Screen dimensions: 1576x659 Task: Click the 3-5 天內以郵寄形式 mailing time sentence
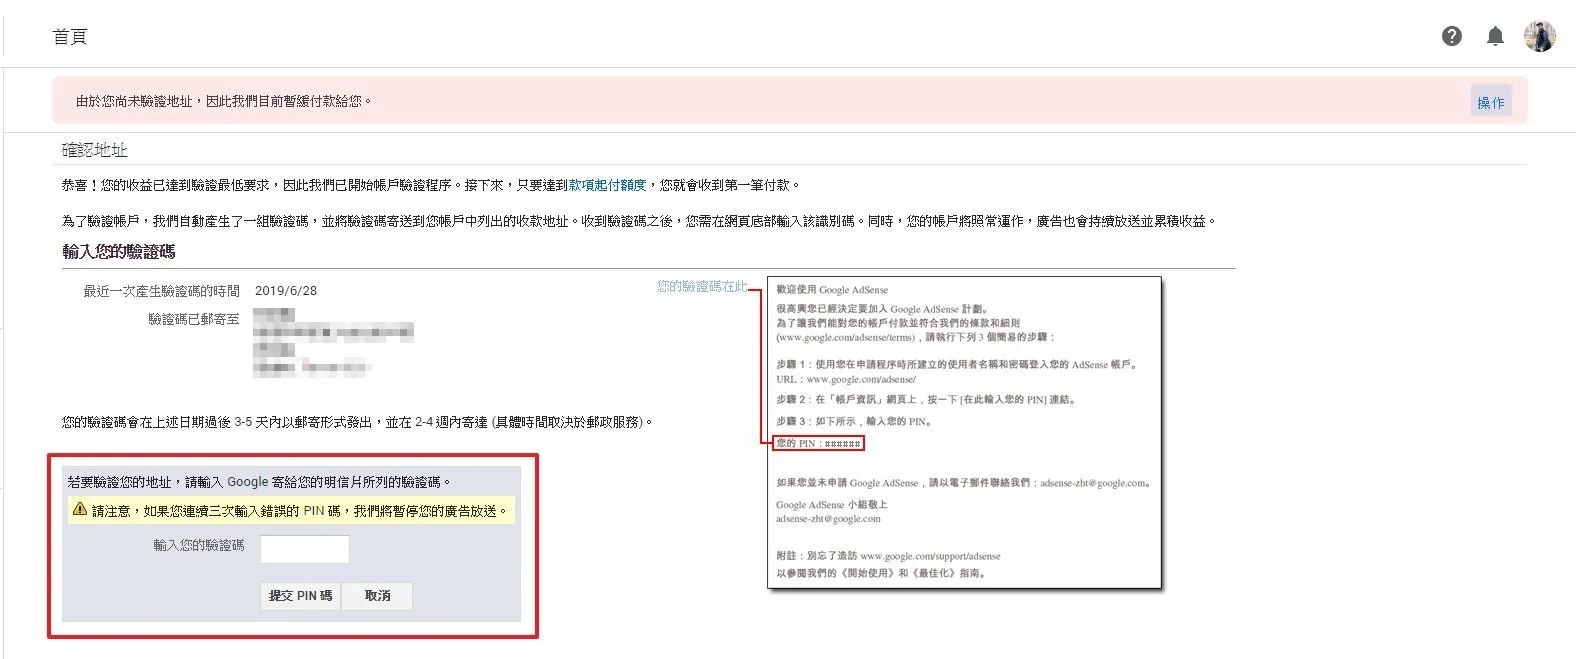coord(358,422)
